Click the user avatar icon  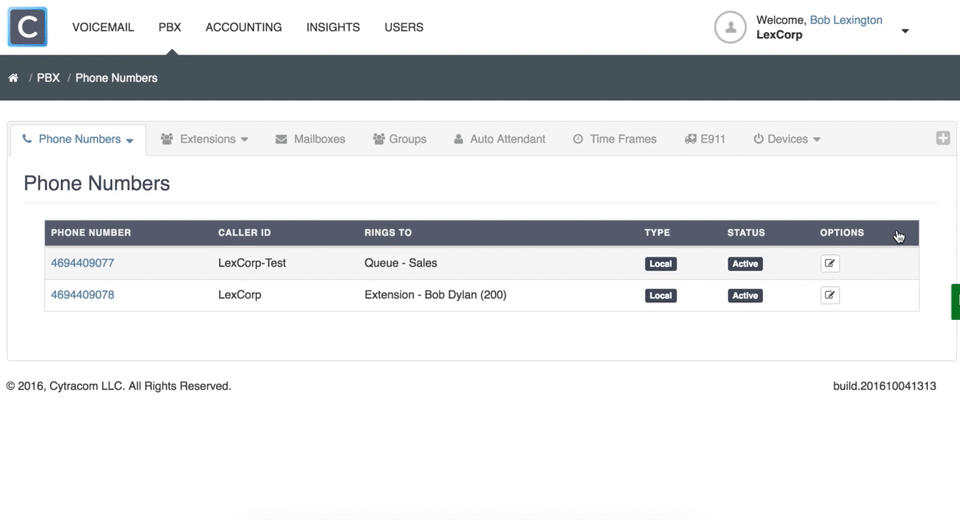[730, 27]
